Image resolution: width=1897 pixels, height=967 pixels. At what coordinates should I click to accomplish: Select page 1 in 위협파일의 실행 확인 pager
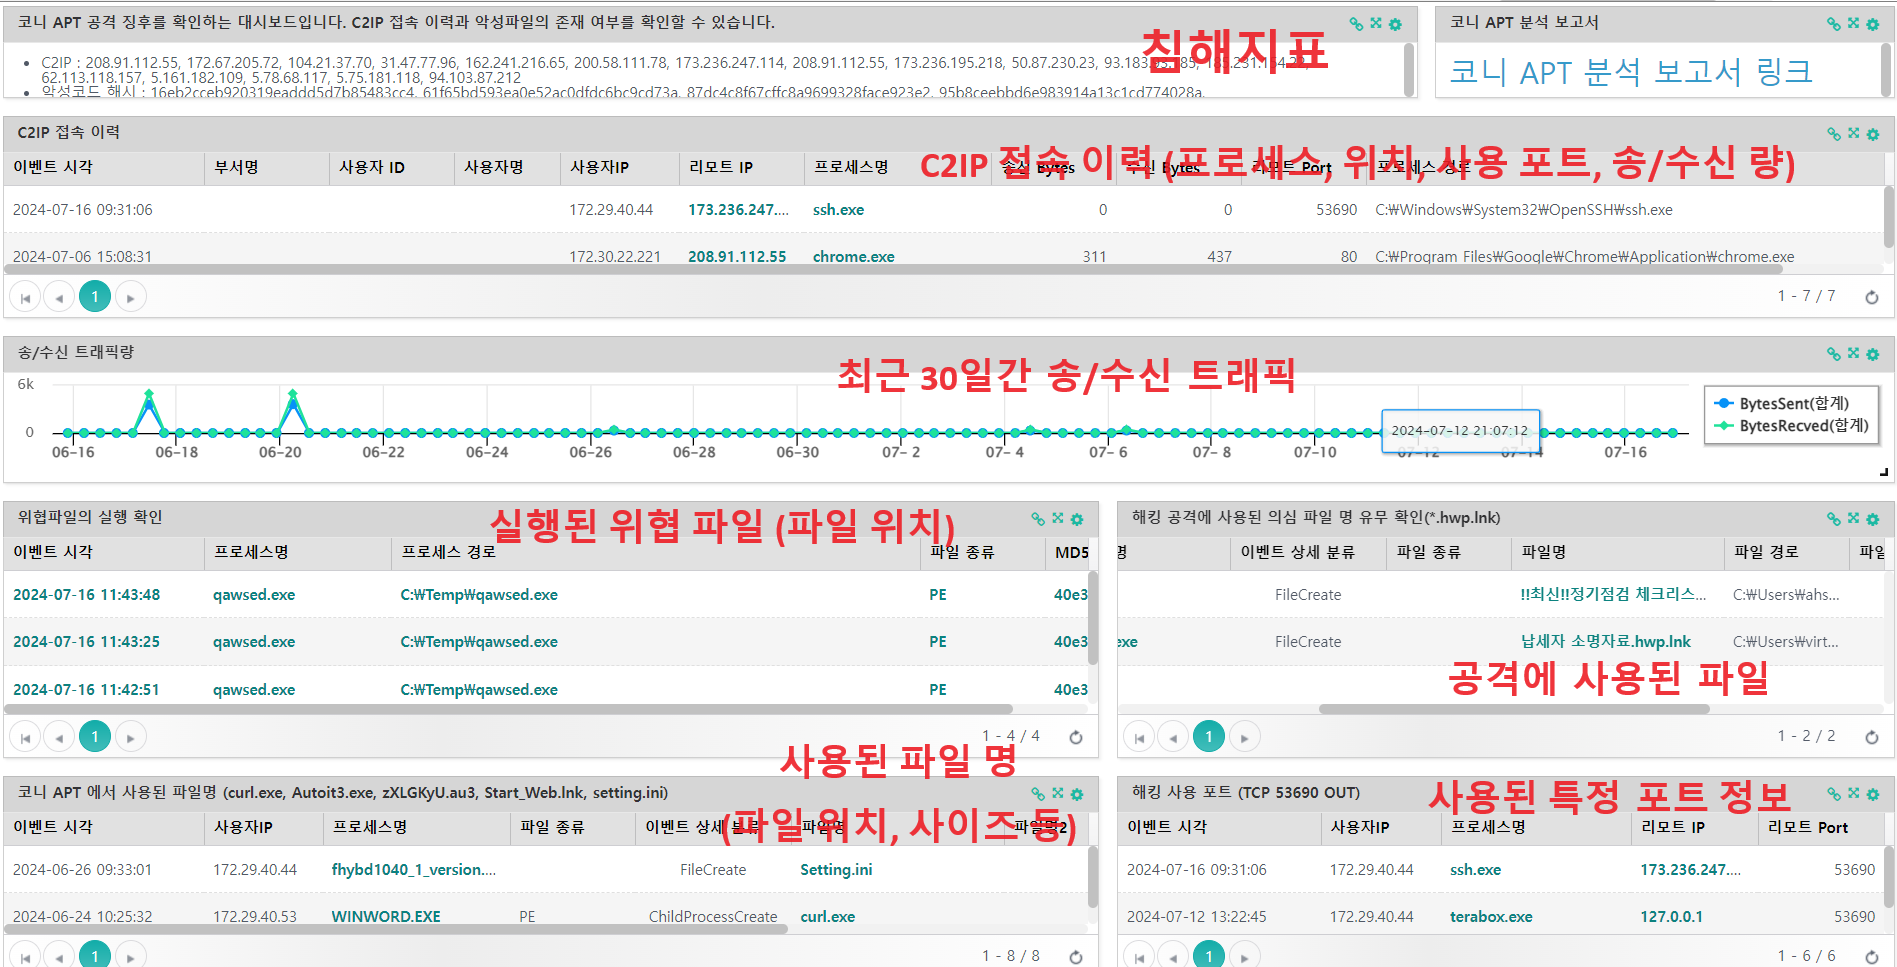click(95, 737)
